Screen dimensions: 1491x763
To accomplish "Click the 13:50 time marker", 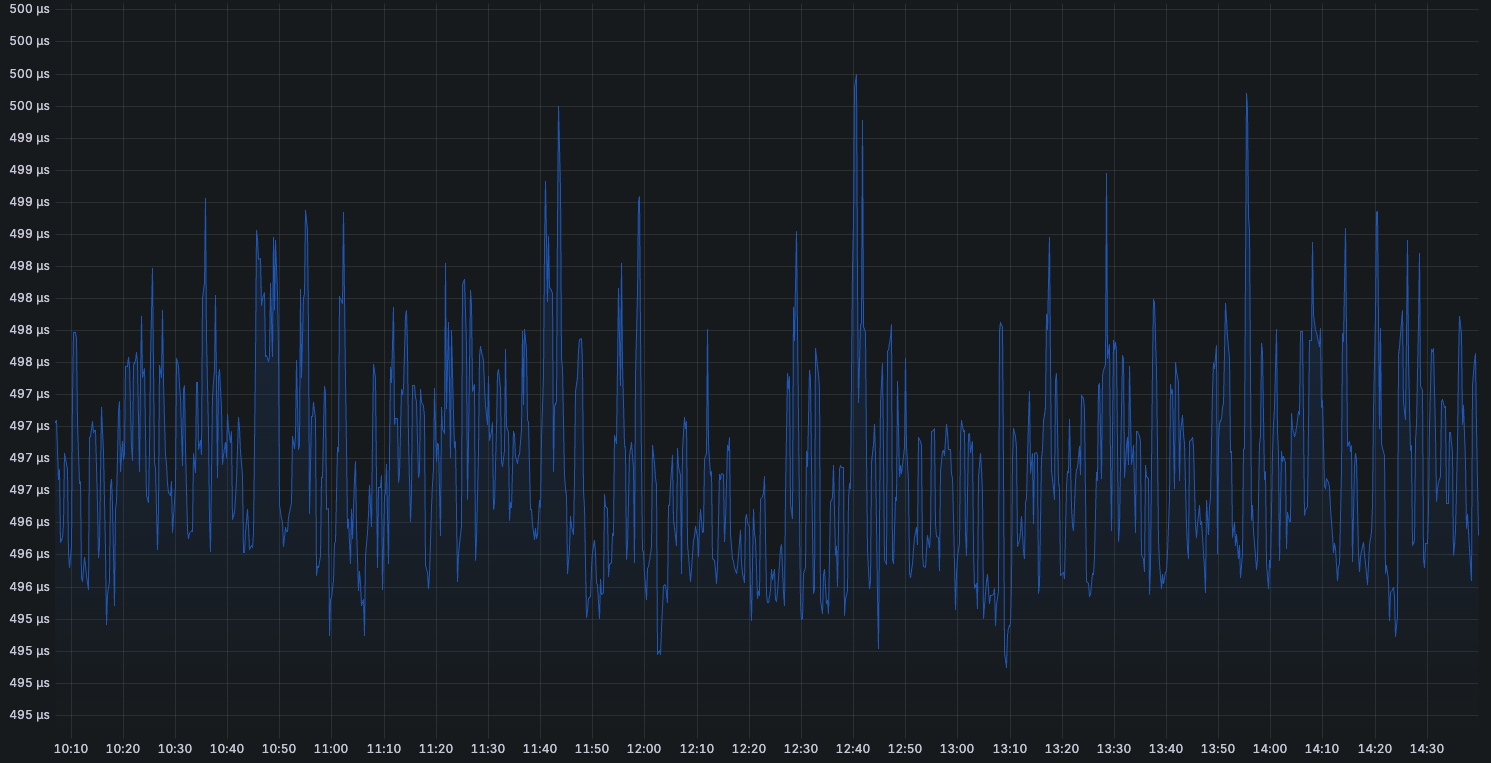I will 1218,749.
